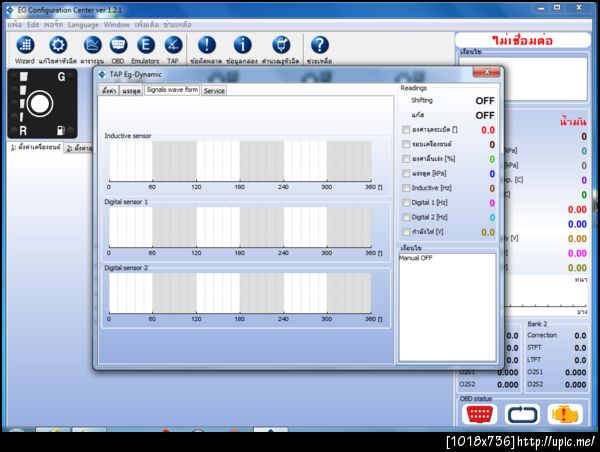Open the Emulators tool

[145, 50]
